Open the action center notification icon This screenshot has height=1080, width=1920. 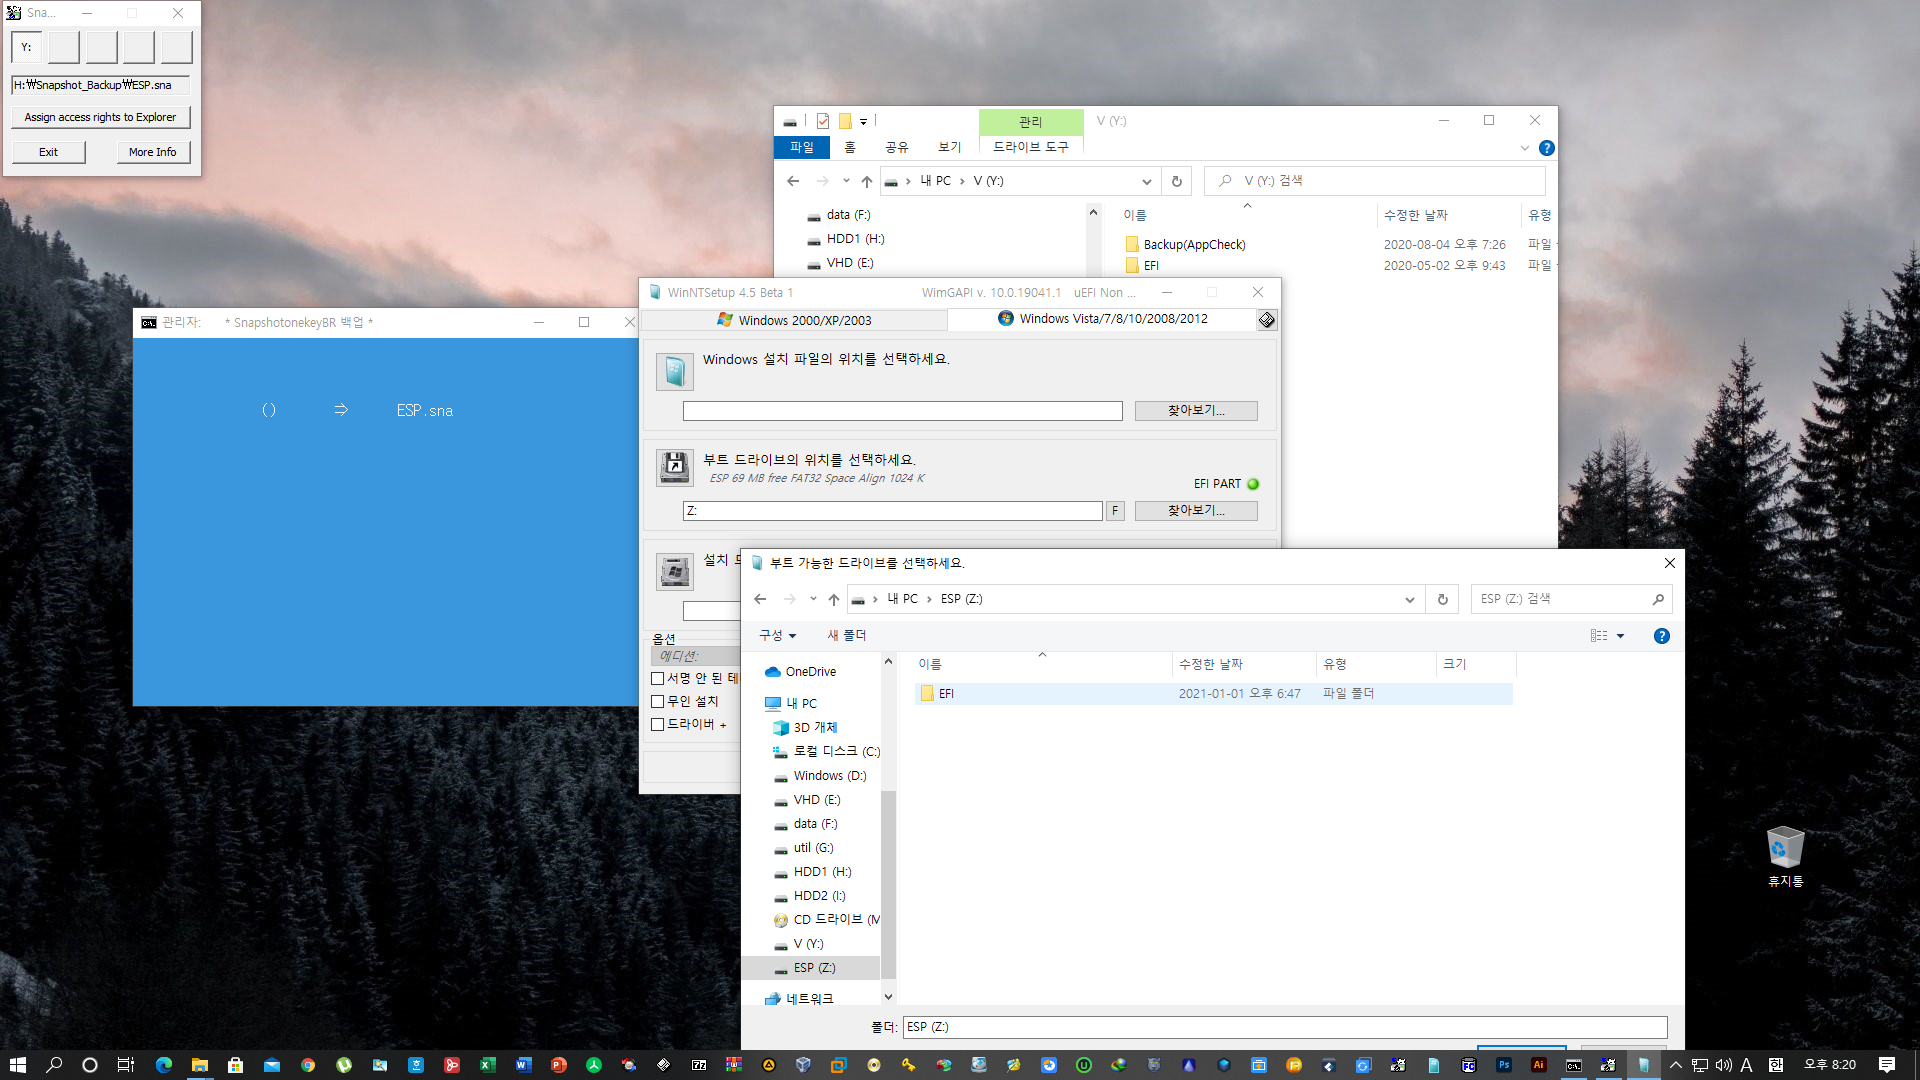(1886, 1065)
